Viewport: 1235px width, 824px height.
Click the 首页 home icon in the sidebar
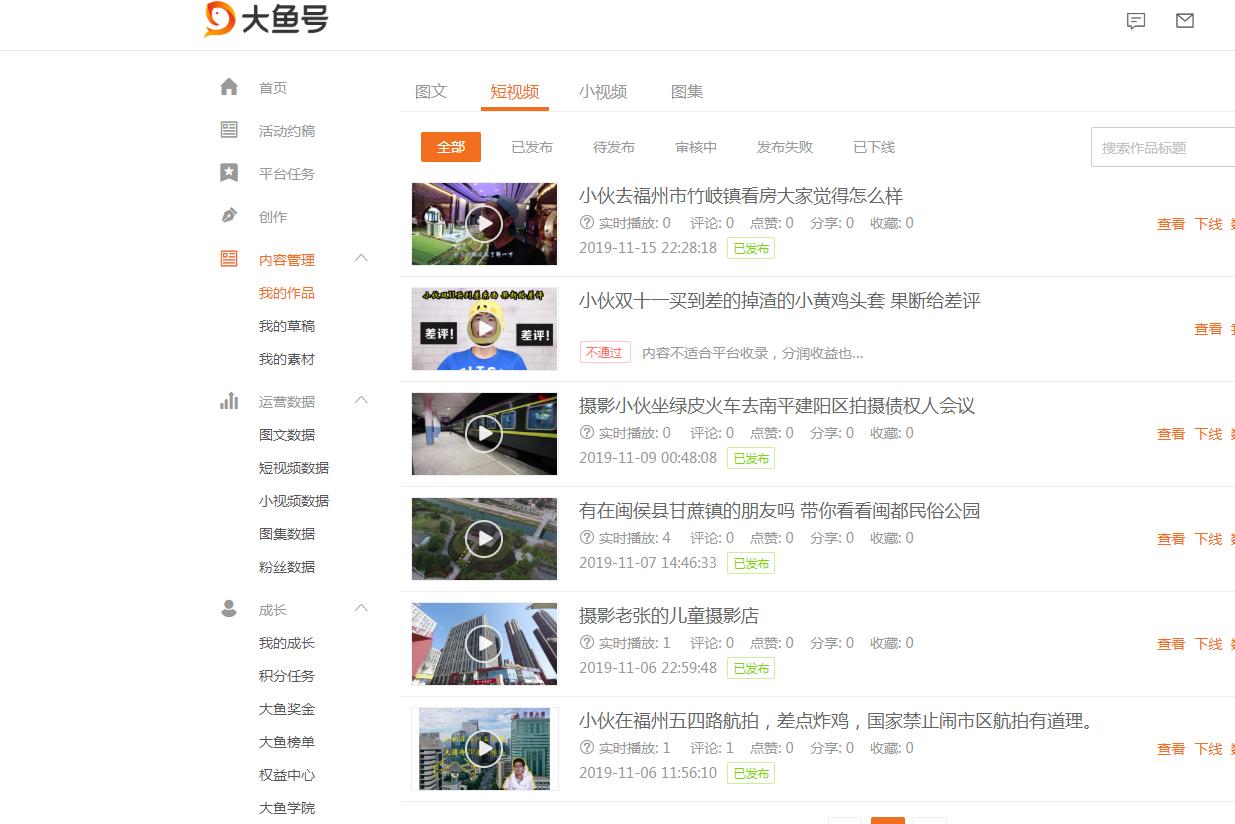[229, 87]
